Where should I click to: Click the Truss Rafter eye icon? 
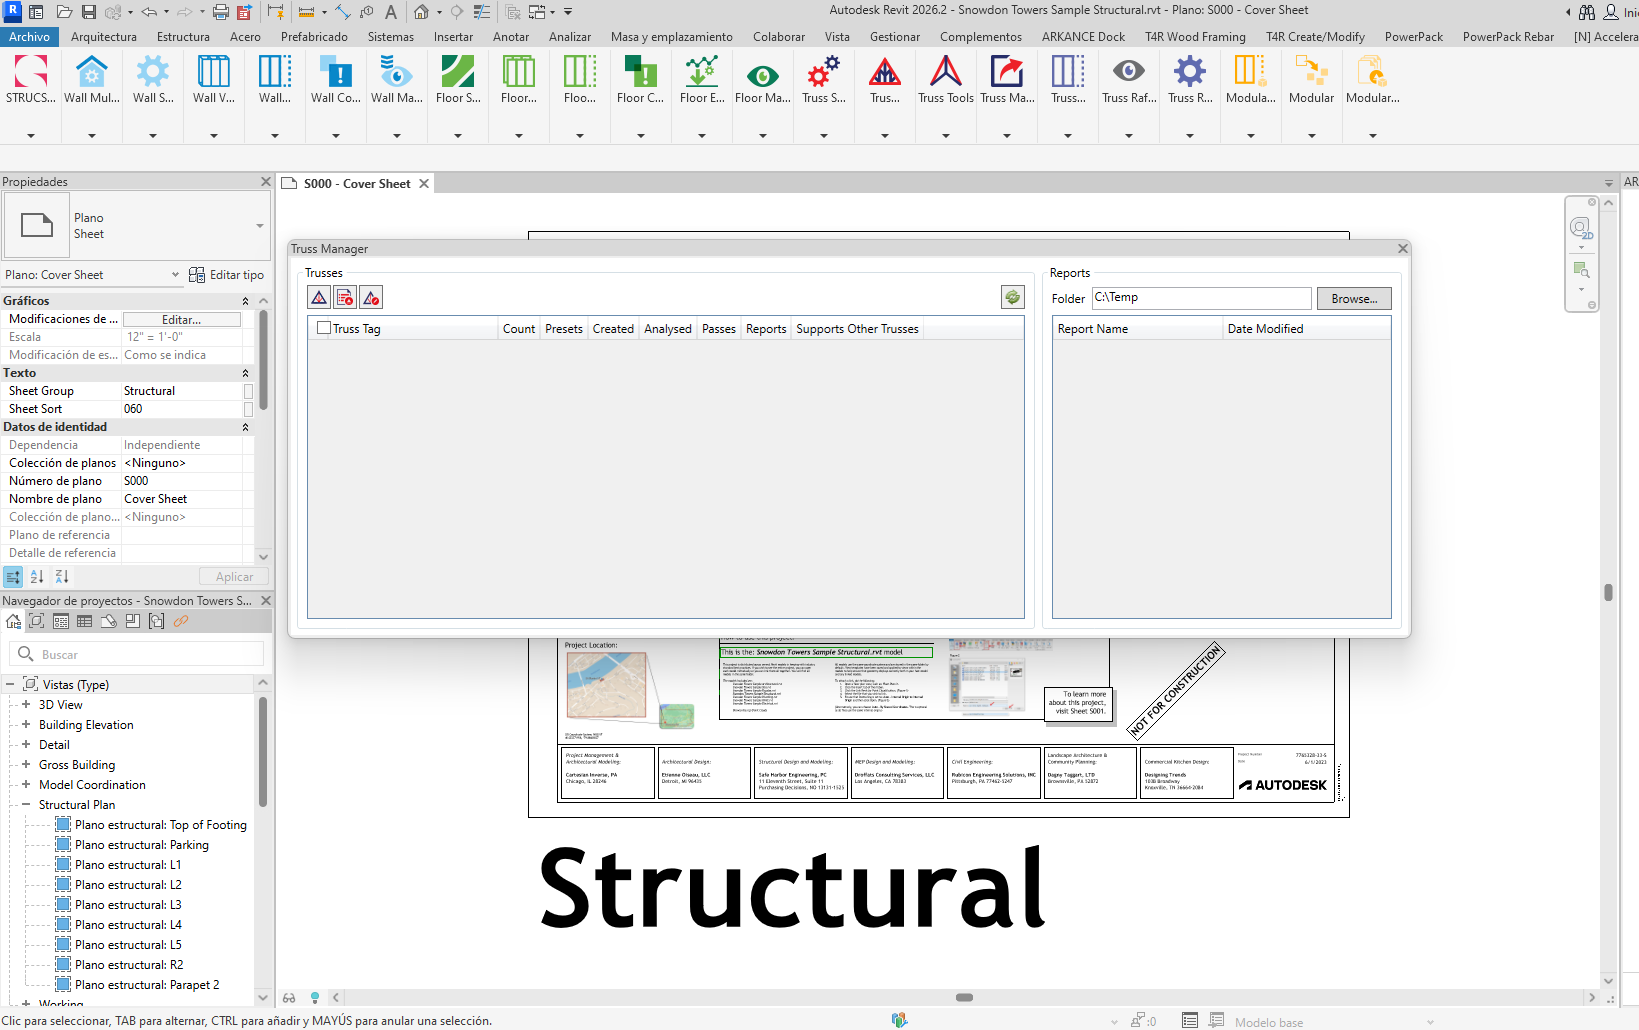pyautogui.click(x=1128, y=79)
